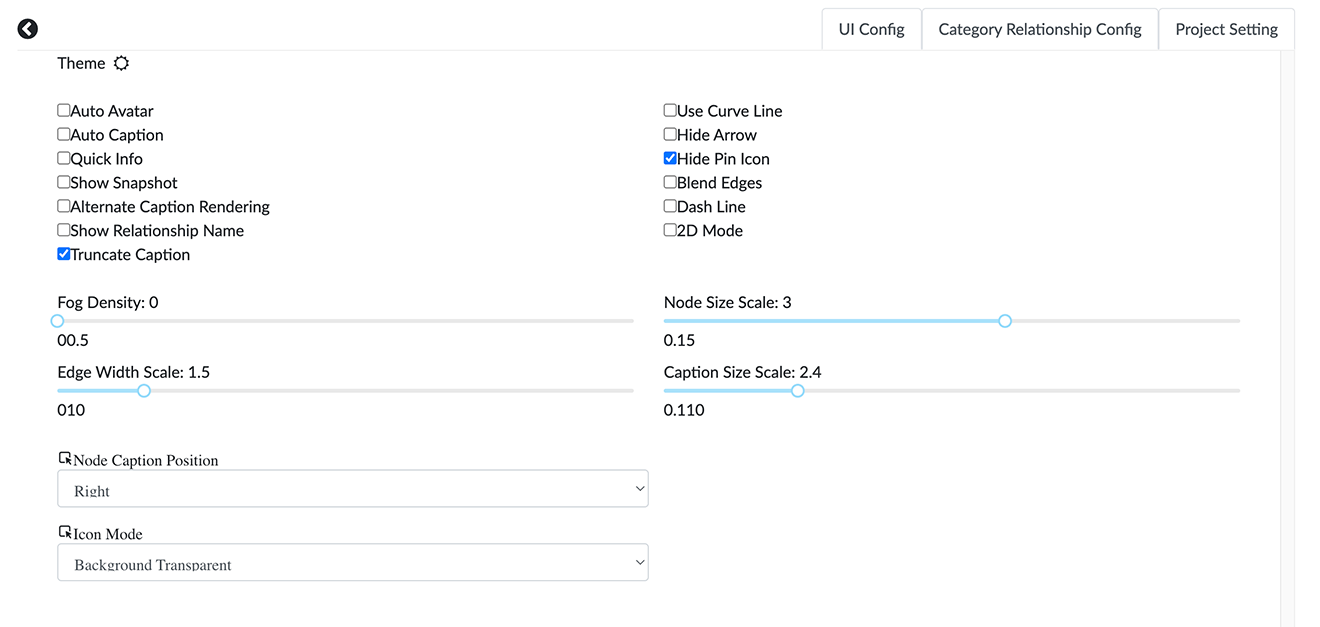Click the Caption Size Scale slider handle
The image size is (1320, 627).
click(797, 390)
